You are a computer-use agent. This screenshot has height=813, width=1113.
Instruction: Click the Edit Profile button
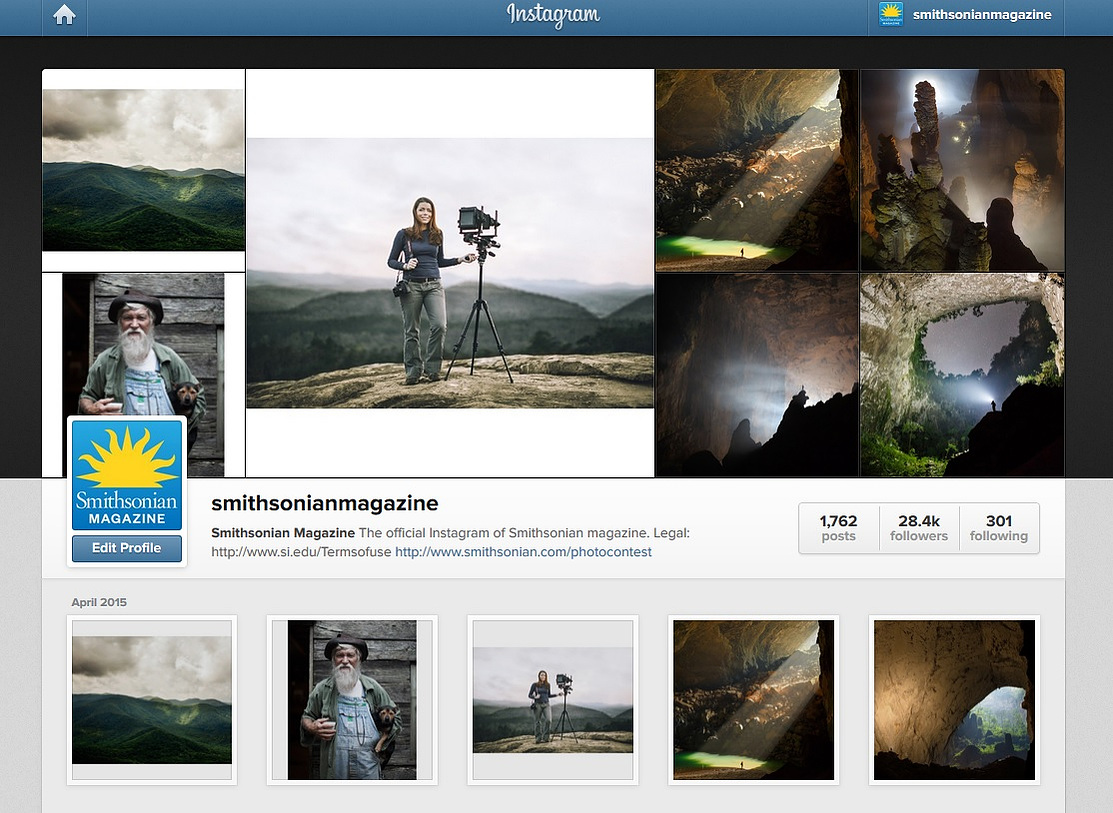click(127, 548)
